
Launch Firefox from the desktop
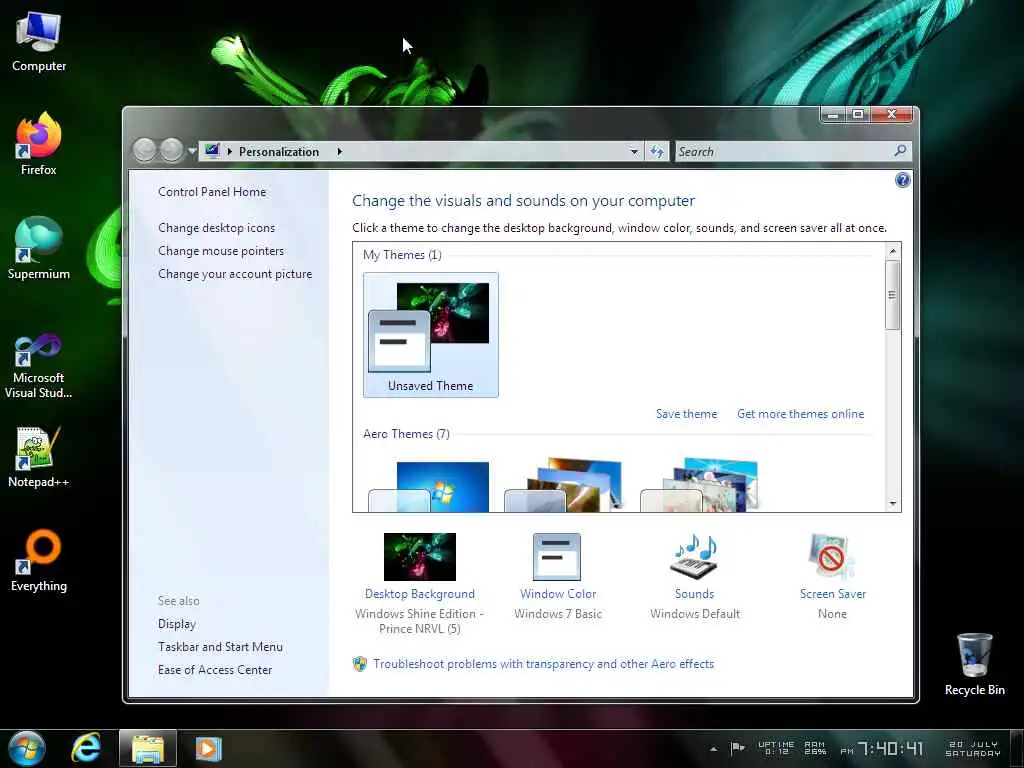[39, 145]
